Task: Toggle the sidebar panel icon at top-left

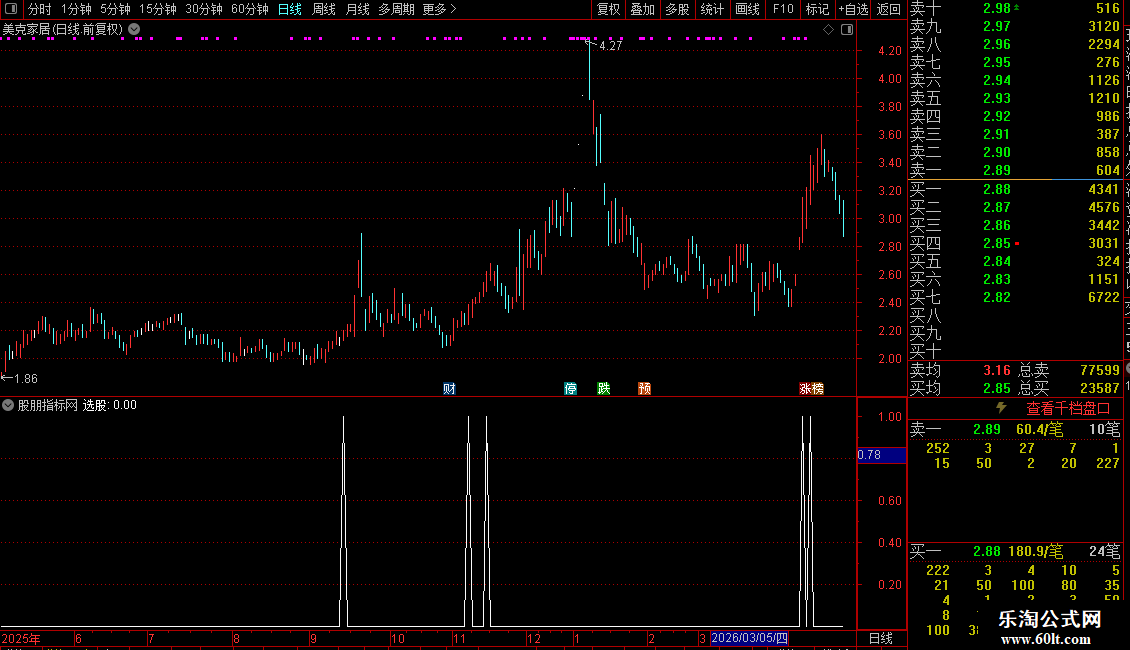Action: [x=11, y=9]
